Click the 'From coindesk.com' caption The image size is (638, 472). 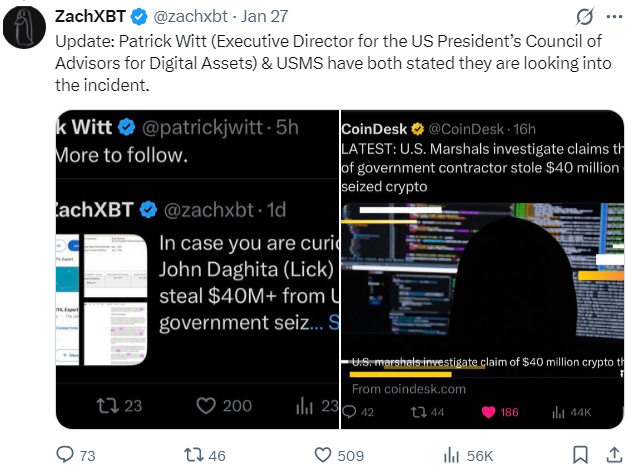409,388
